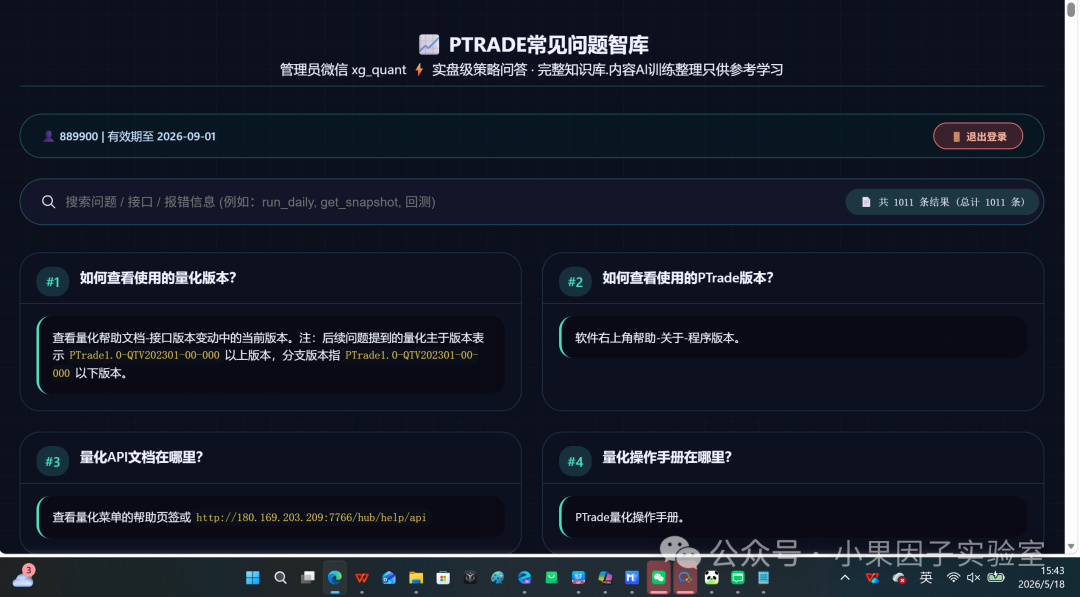This screenshot has height=597, width=1080.
Task: Open the weather widget with the 3 badge
Action: (23, 576)
